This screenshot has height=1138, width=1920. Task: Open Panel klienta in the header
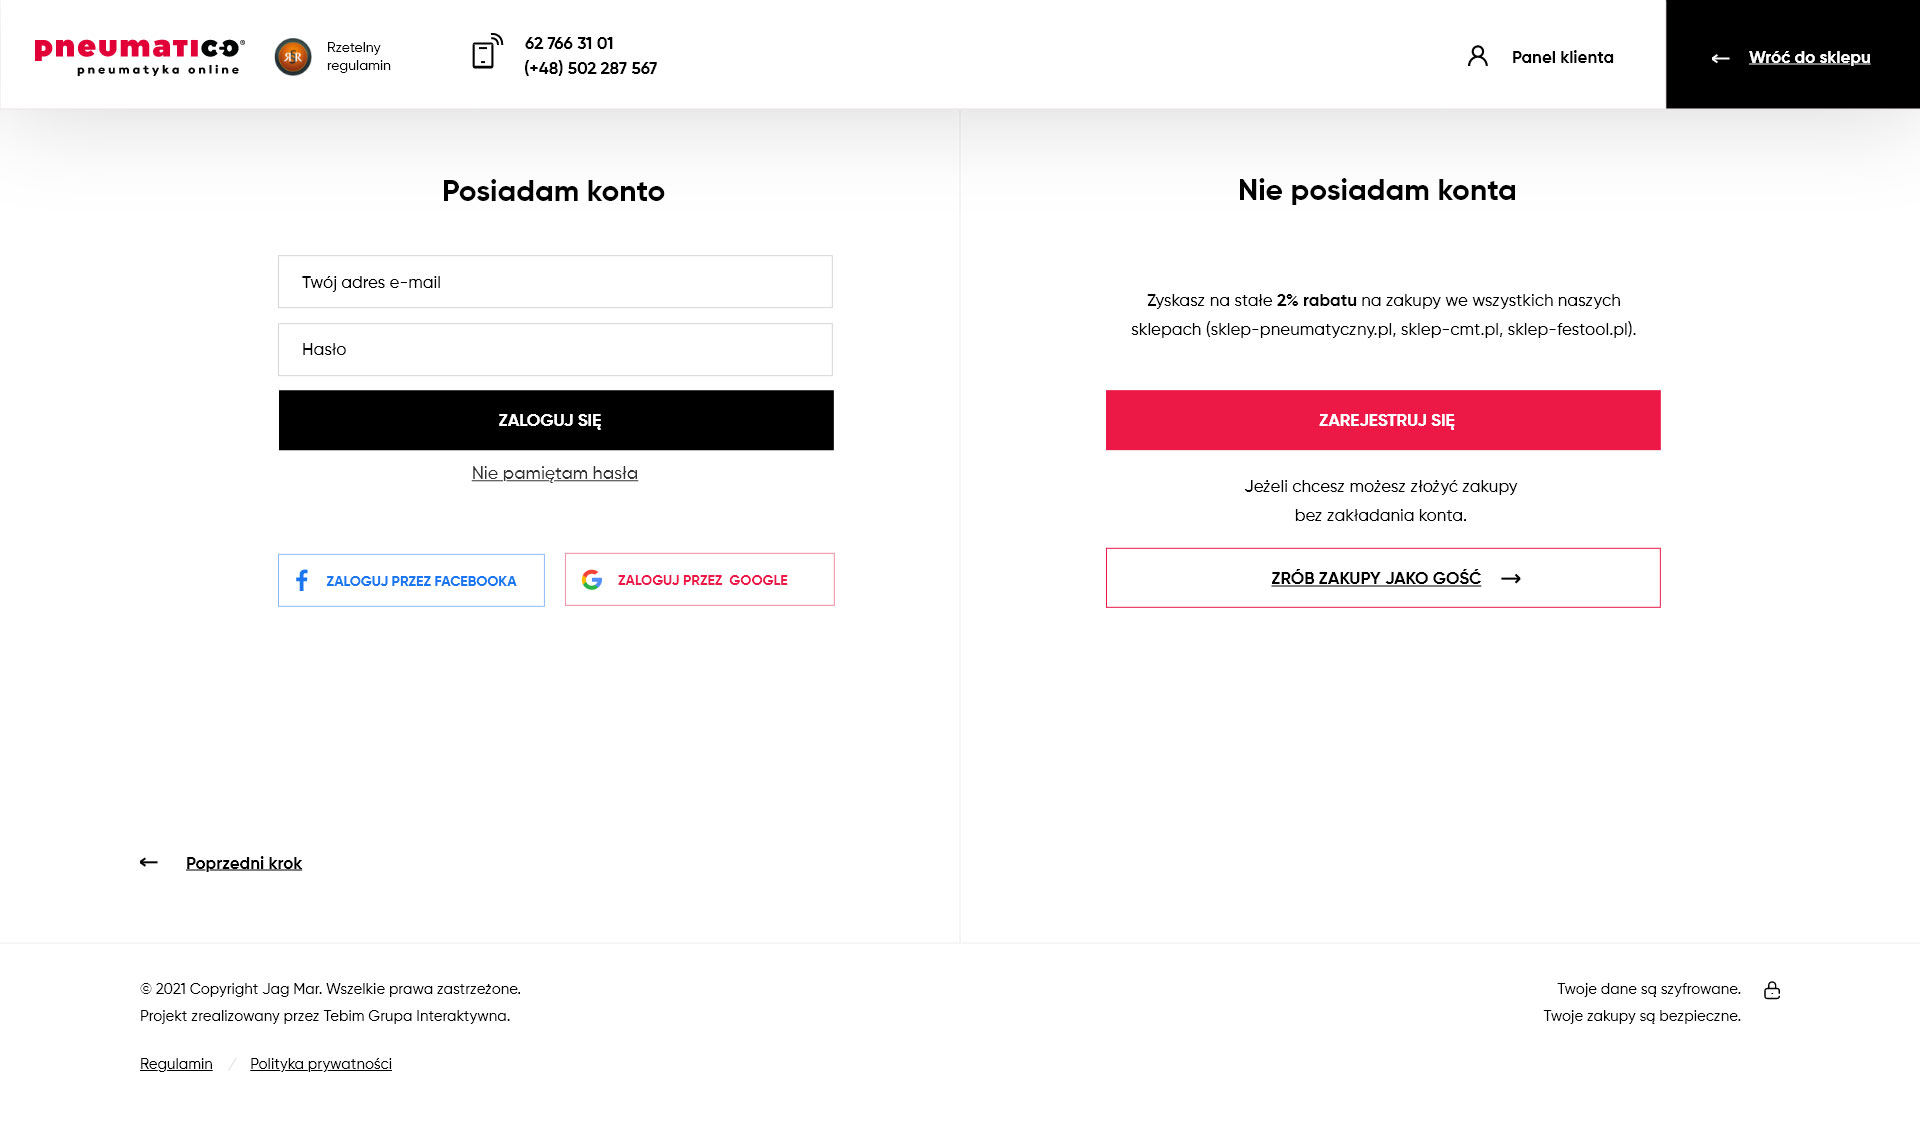click(x=1562, y=57)
